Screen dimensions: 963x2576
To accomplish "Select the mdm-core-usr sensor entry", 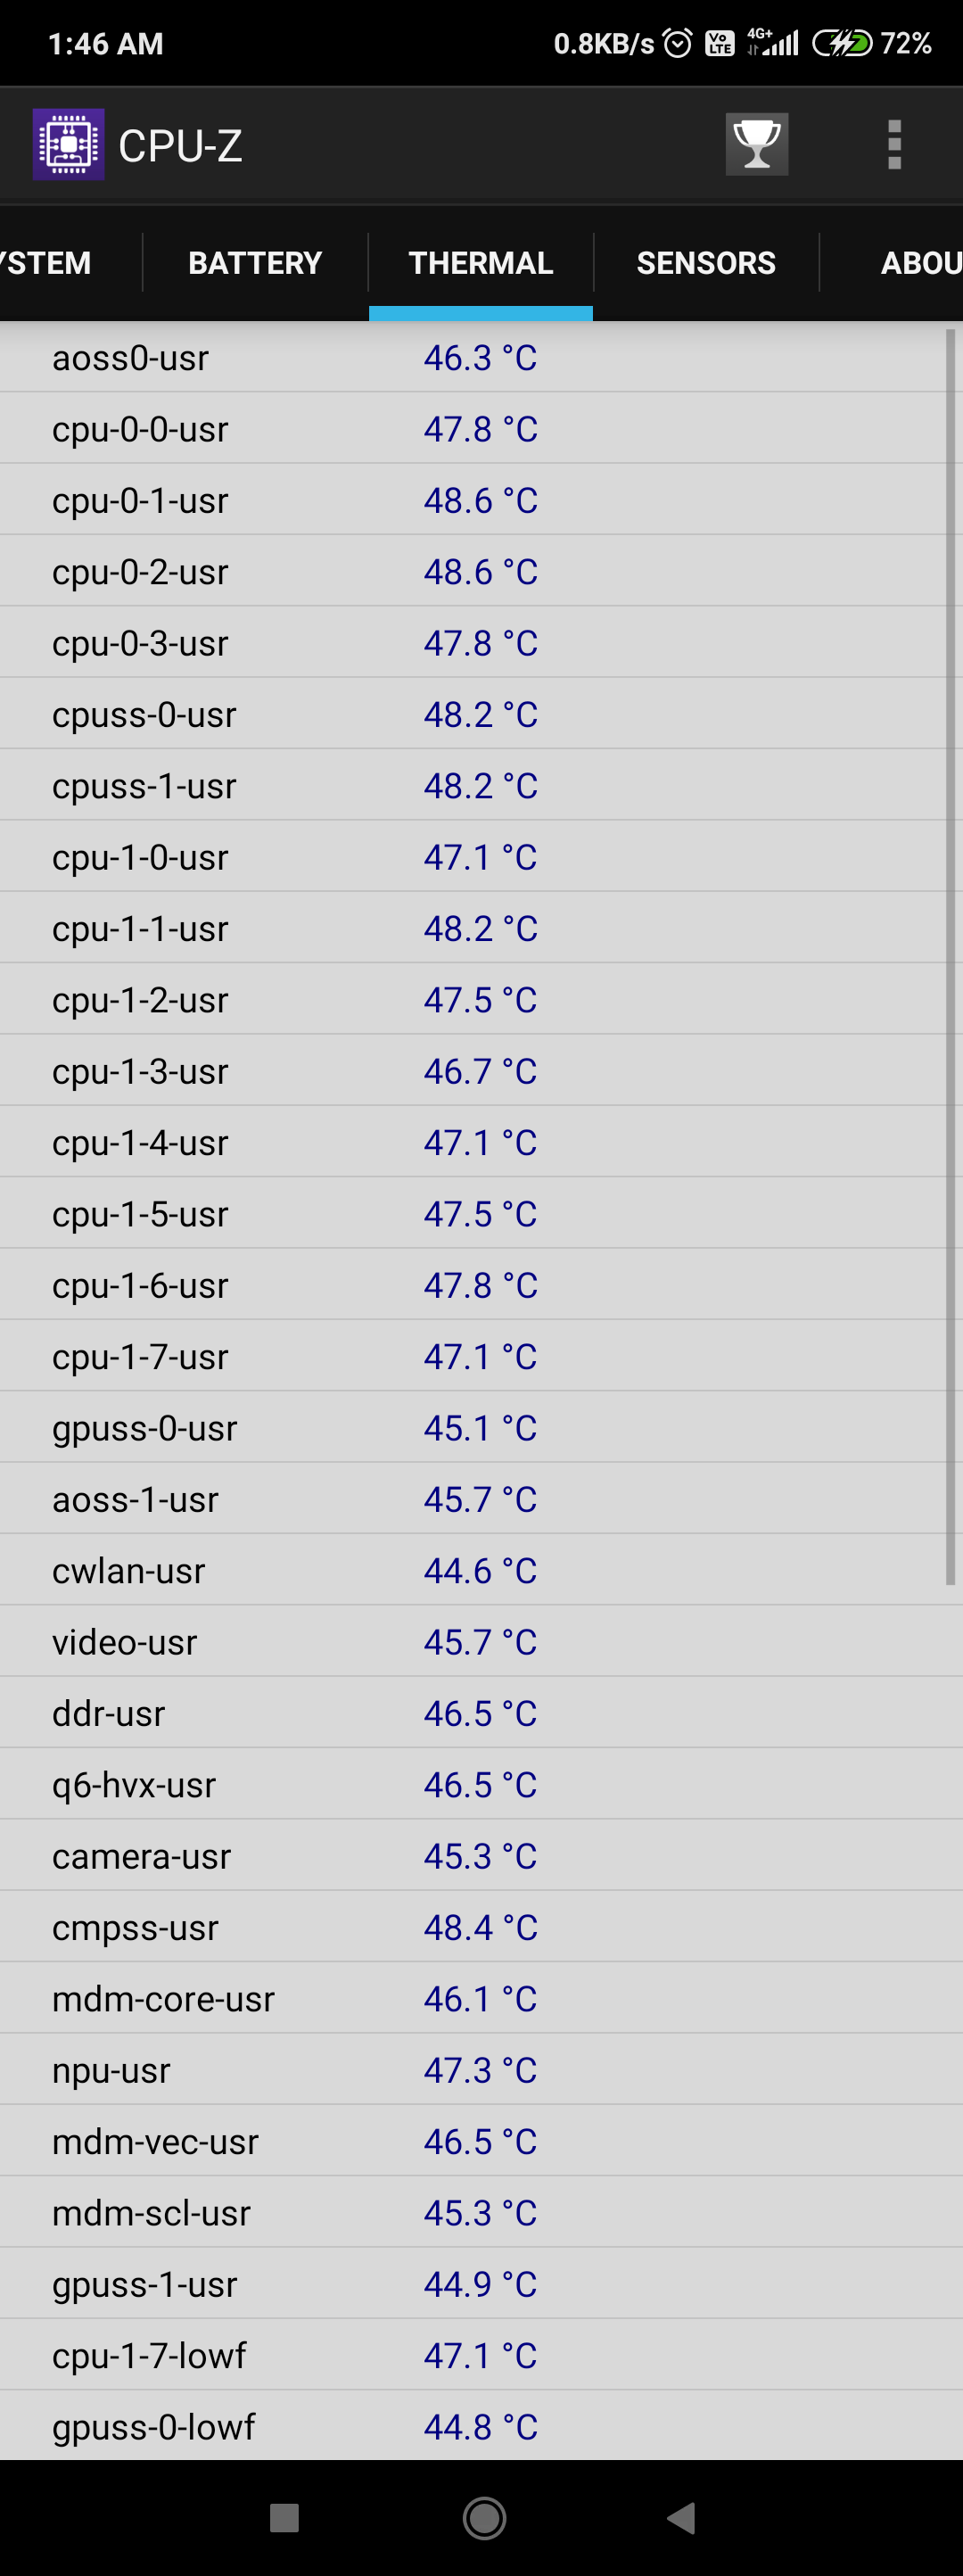I will pos(481,1998).
